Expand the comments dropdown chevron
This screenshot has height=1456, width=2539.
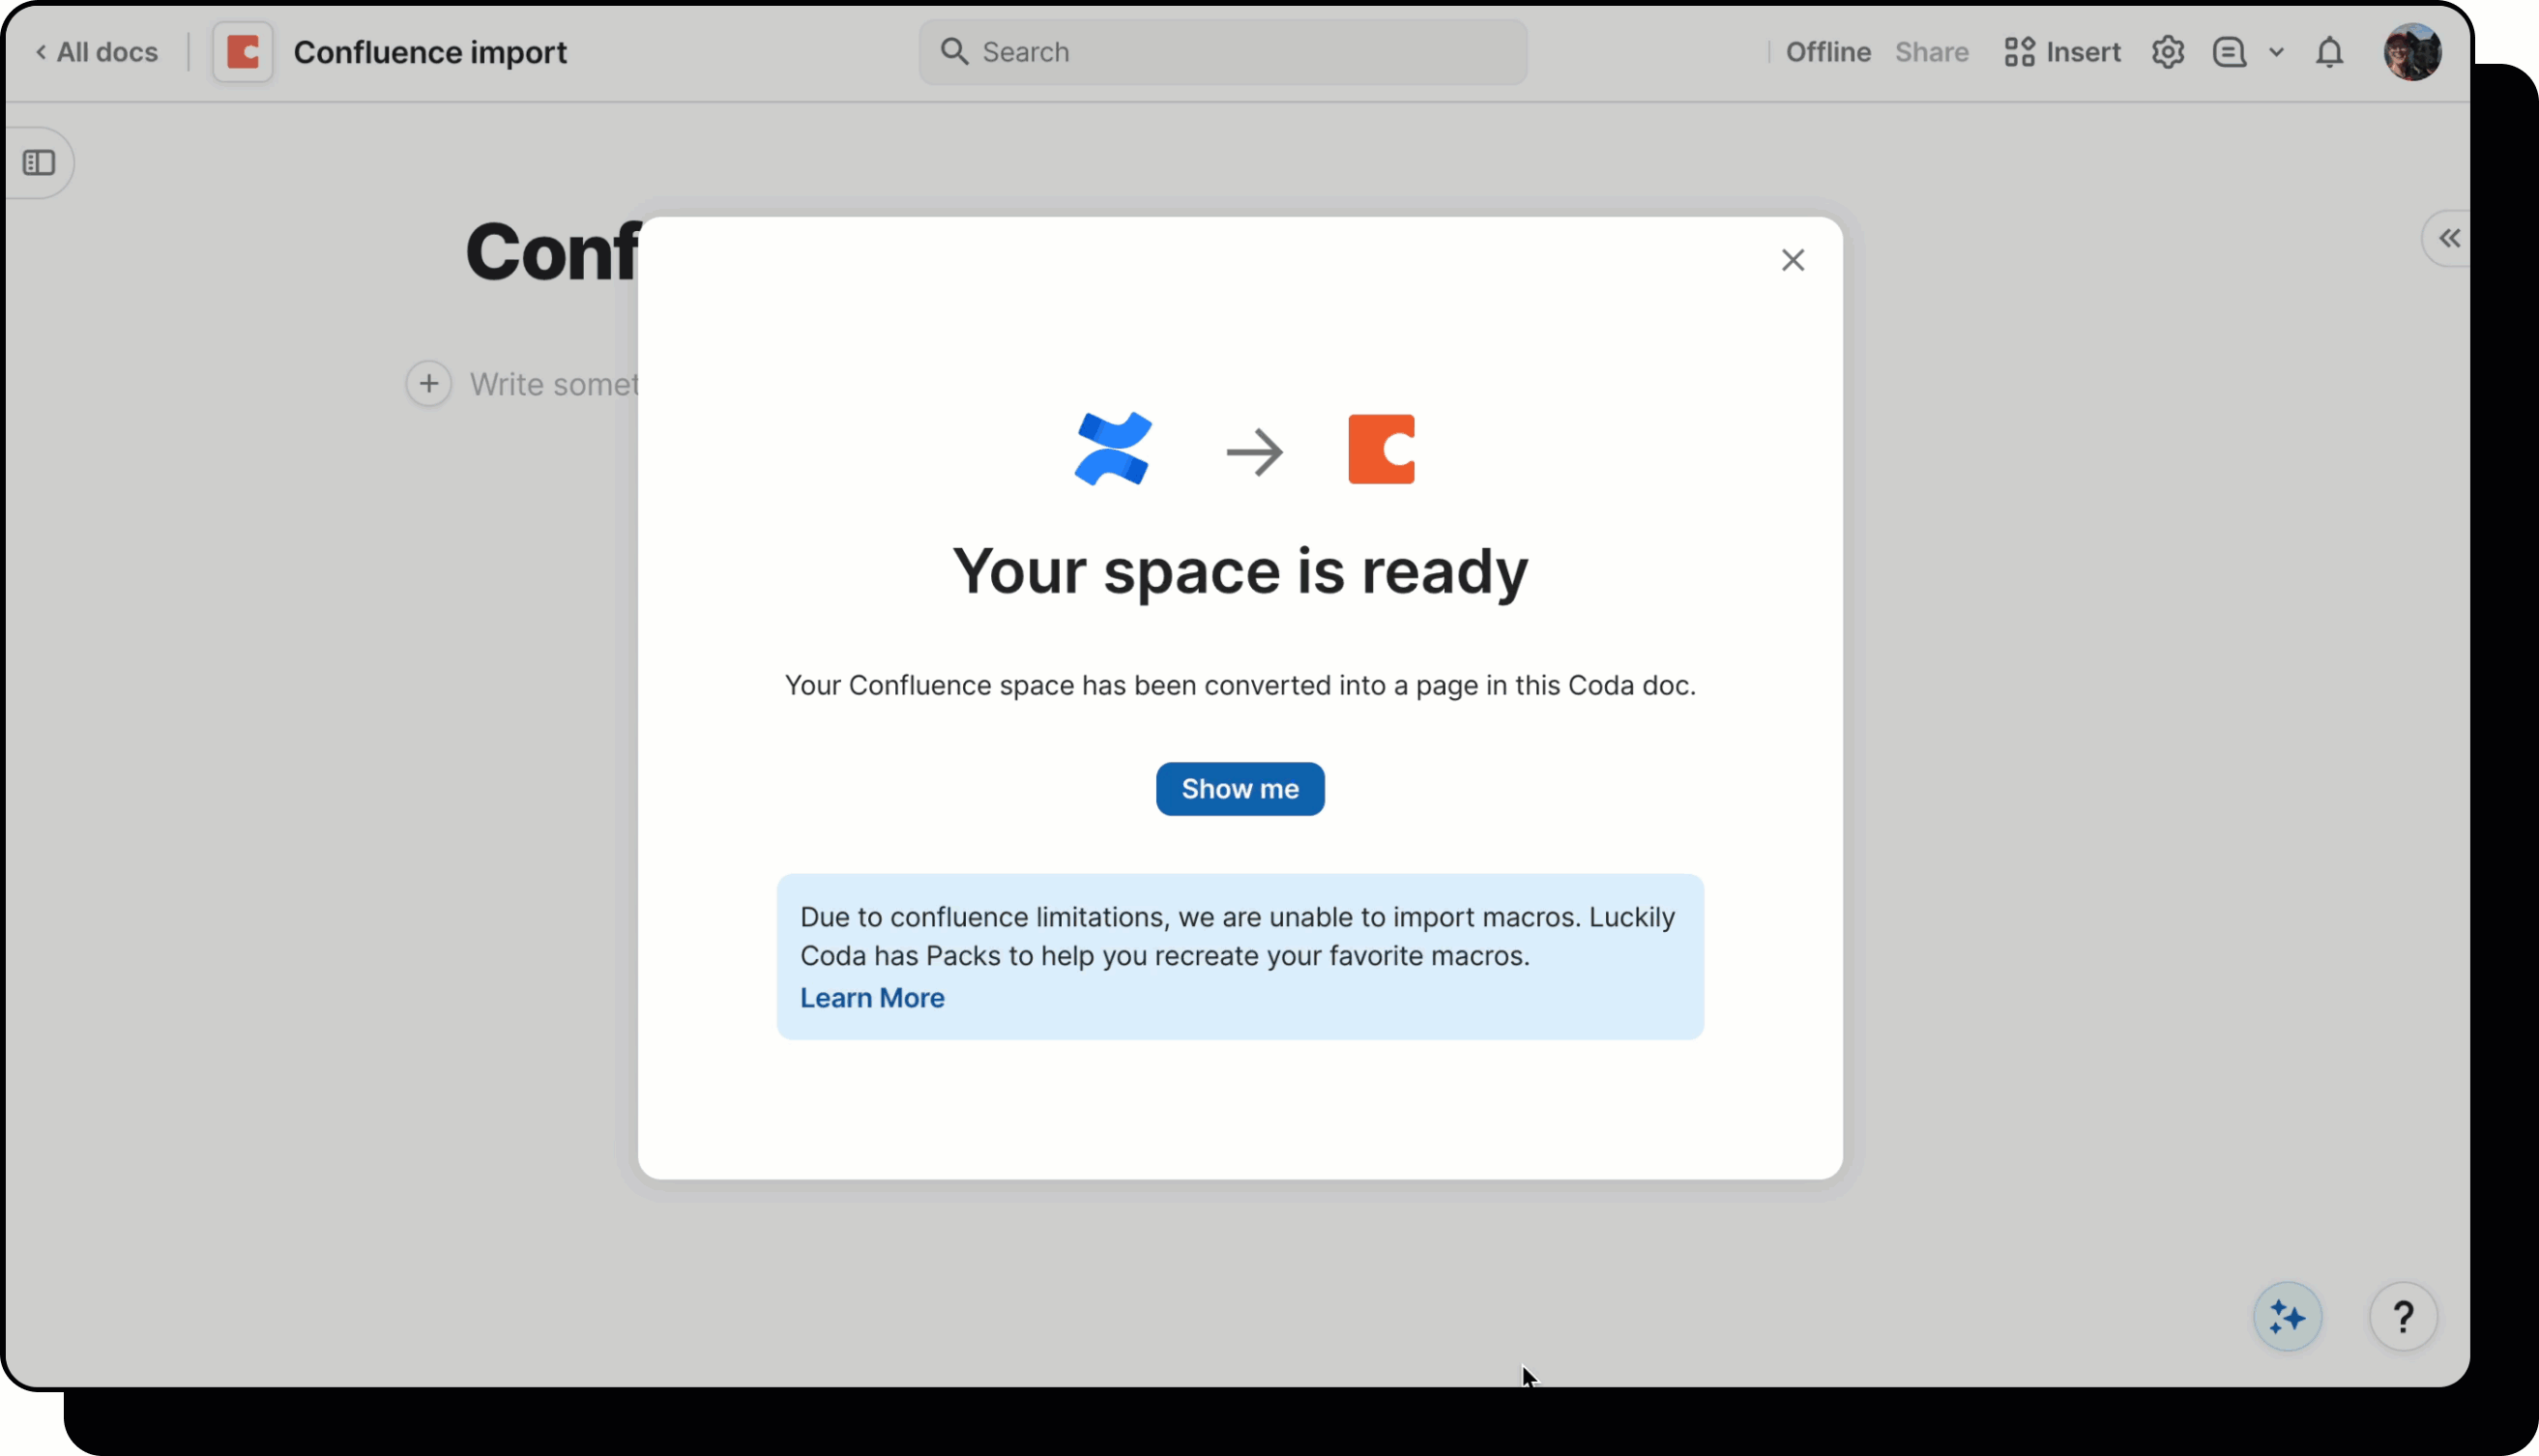[x=2276, y=52]
